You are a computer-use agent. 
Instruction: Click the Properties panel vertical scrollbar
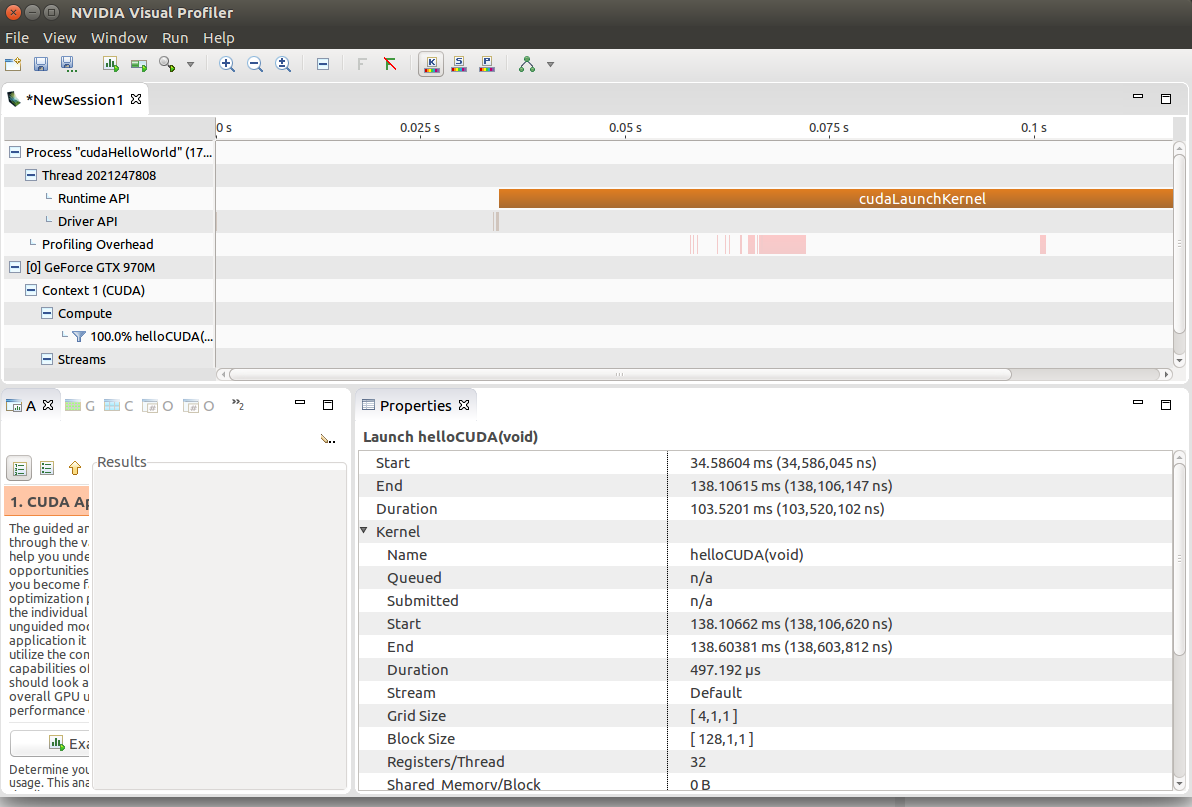click(x=1179, y=559)
